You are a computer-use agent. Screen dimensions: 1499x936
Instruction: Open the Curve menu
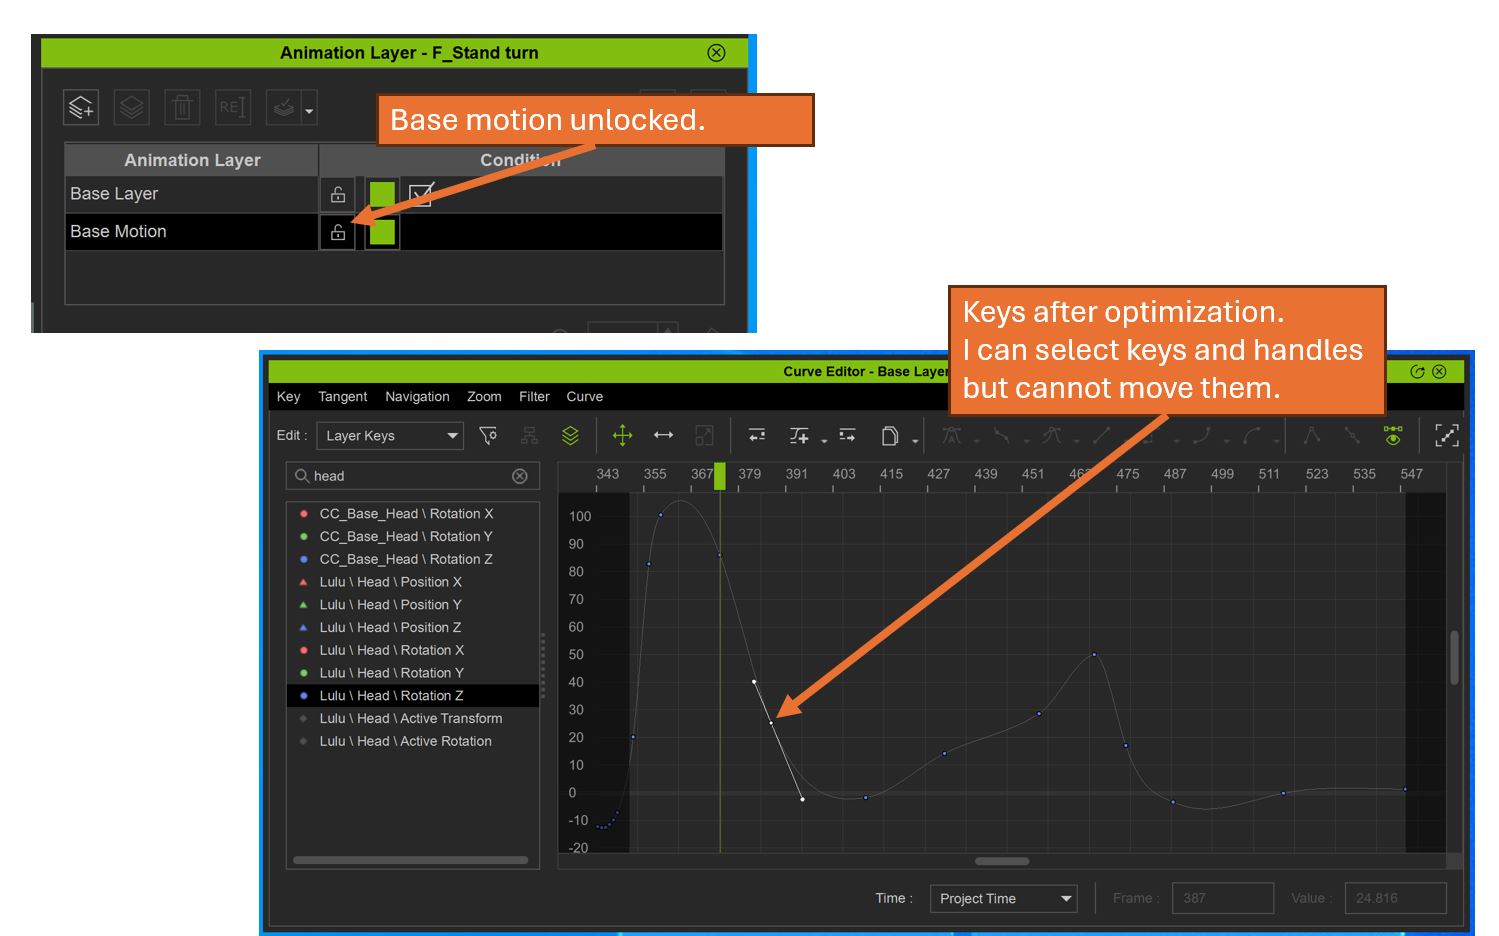[585, 397]
